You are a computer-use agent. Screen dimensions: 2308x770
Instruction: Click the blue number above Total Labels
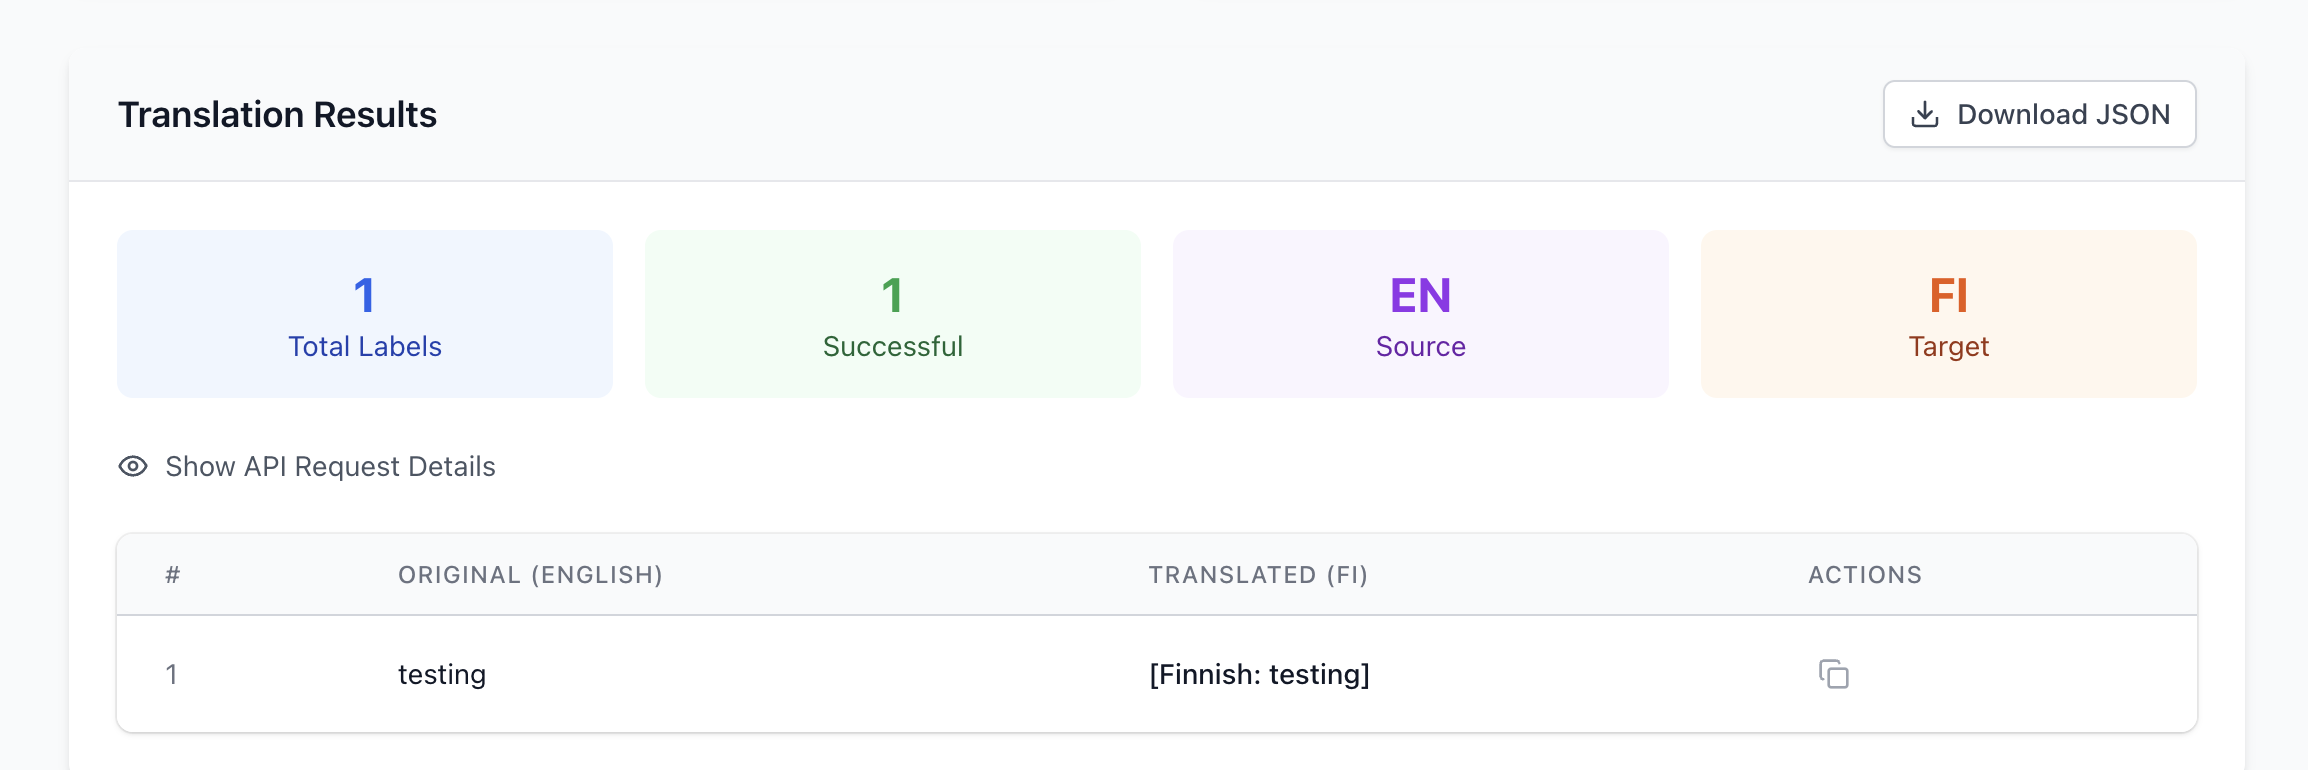click(364, 295)
